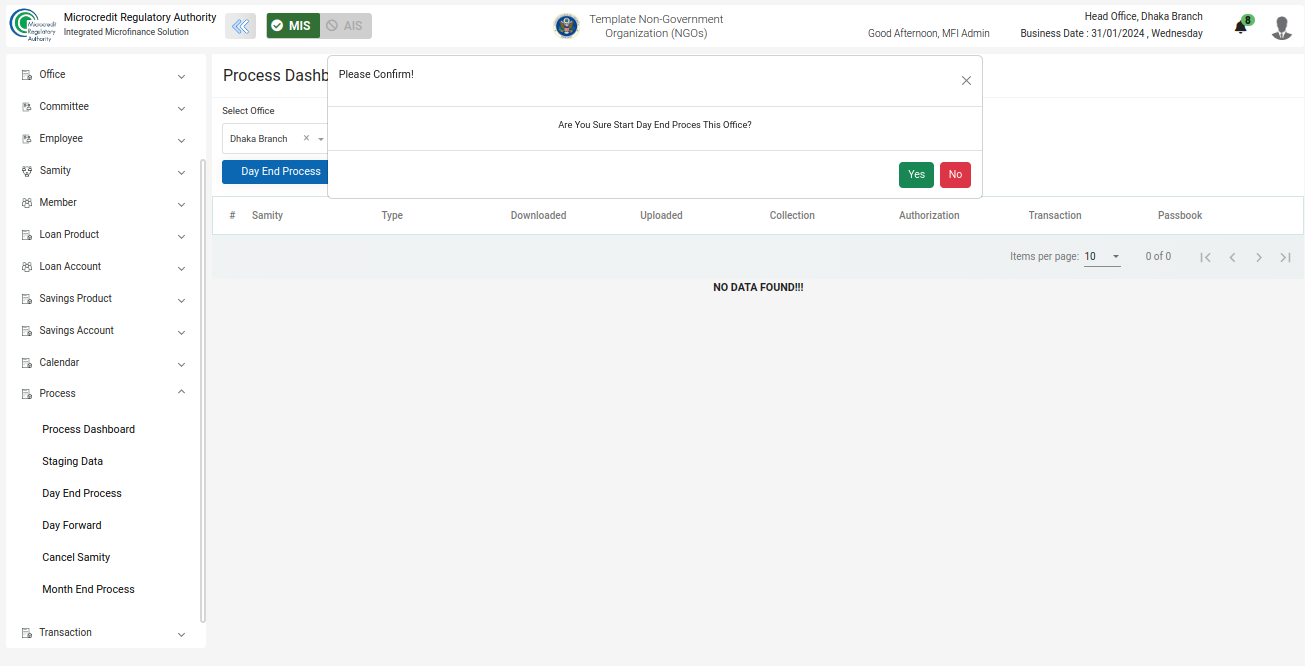Click the Member menu icon

point(27,203)
